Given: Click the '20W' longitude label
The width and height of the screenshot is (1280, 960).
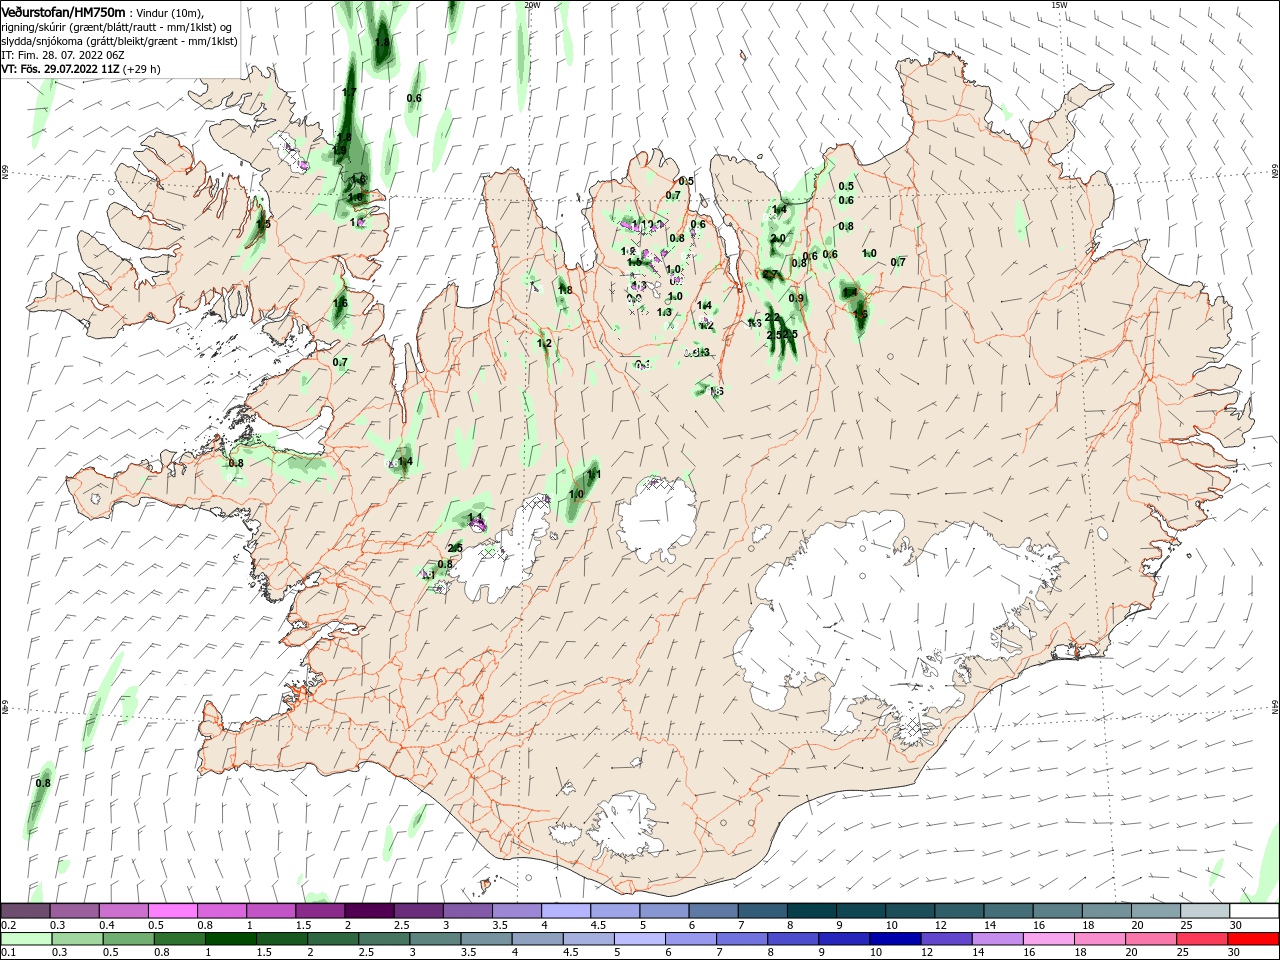Looking at the screenshot, I should [532, 5].
